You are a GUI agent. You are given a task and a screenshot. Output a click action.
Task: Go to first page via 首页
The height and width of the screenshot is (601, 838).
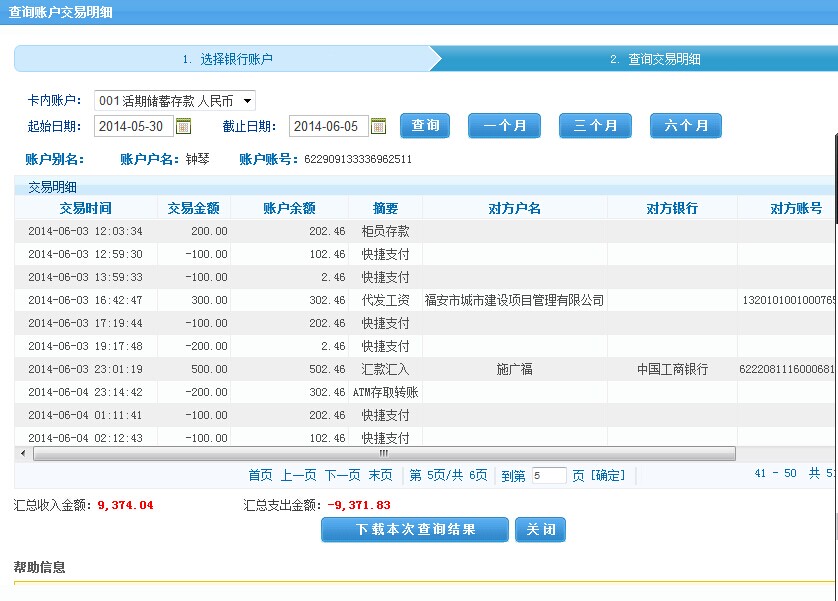[260, 475]
